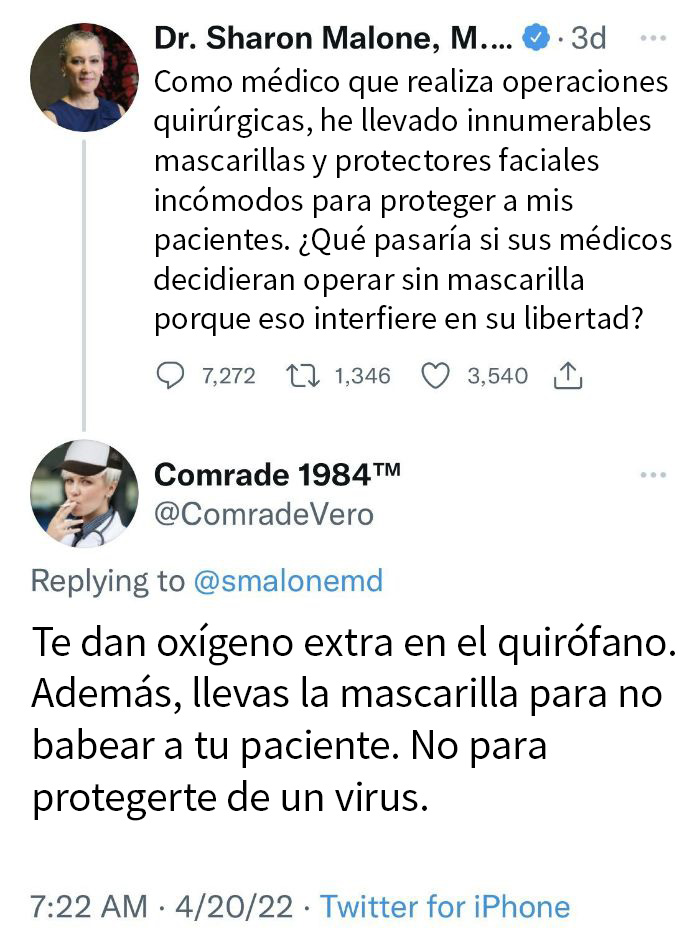Retweet Dr. Sharon Malone's tweet
Viewport: 700px width, 946px height.
point(300,376)
